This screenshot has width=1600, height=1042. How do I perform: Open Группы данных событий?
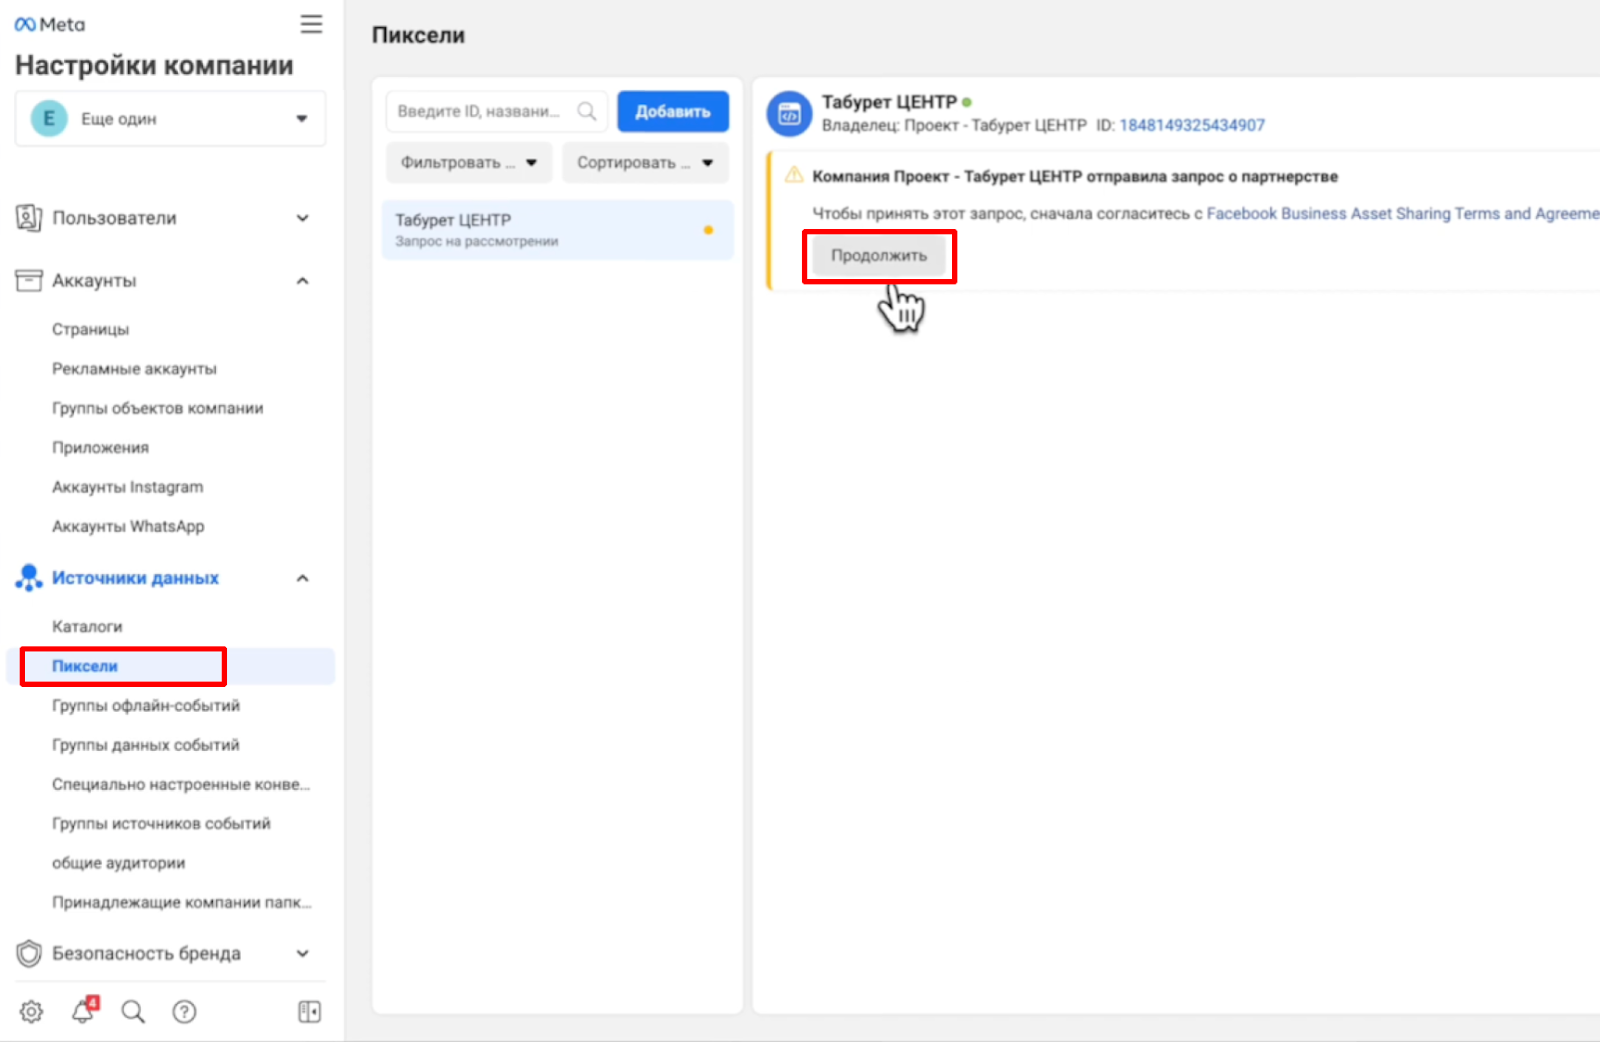pos(146,745)
